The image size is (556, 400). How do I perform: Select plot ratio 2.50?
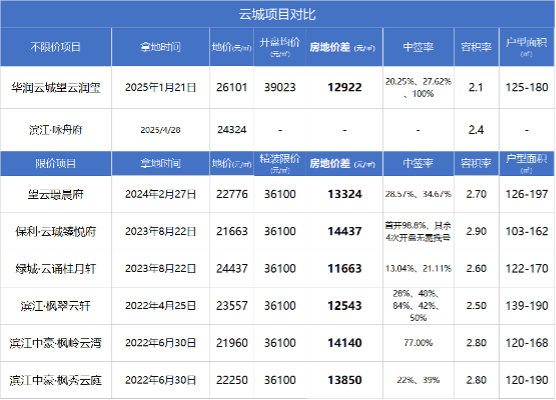[x=476, y=306]
